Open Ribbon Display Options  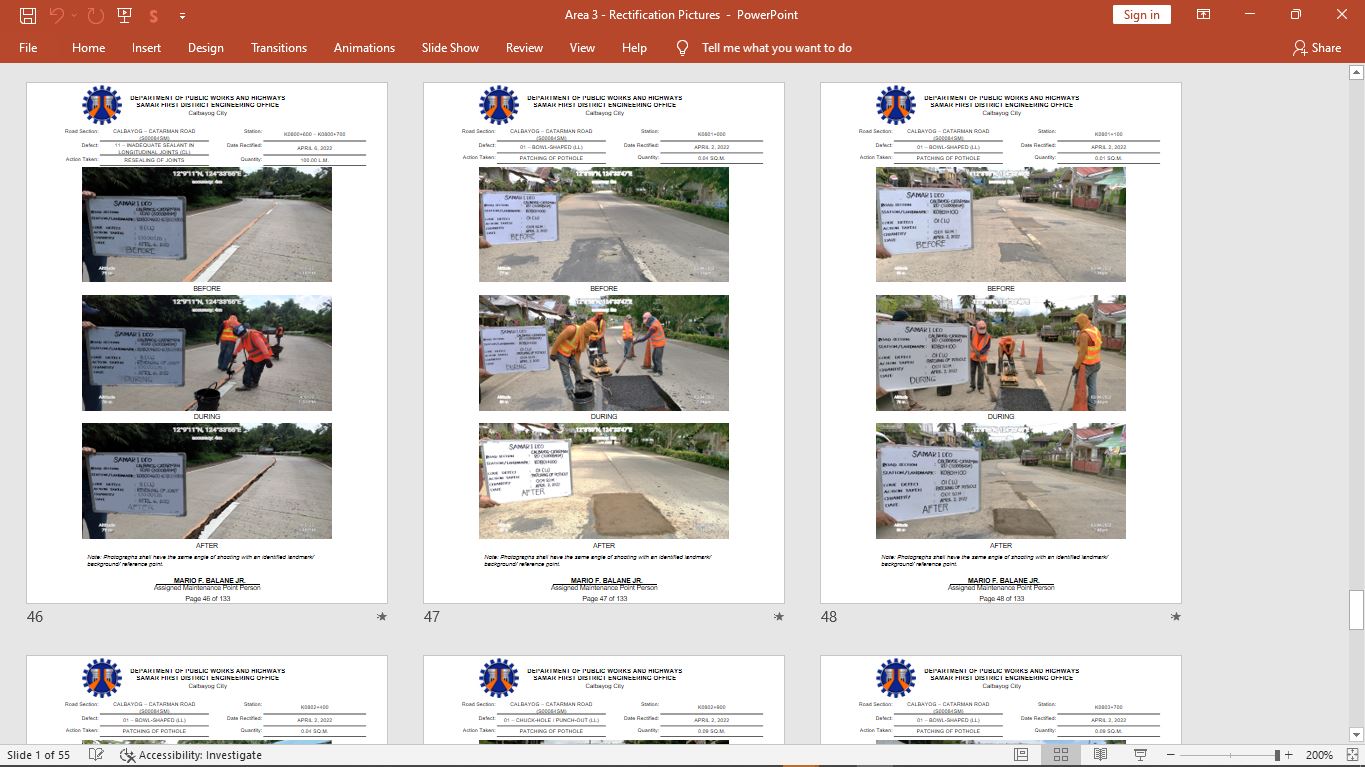click(x=1204, y=15)
